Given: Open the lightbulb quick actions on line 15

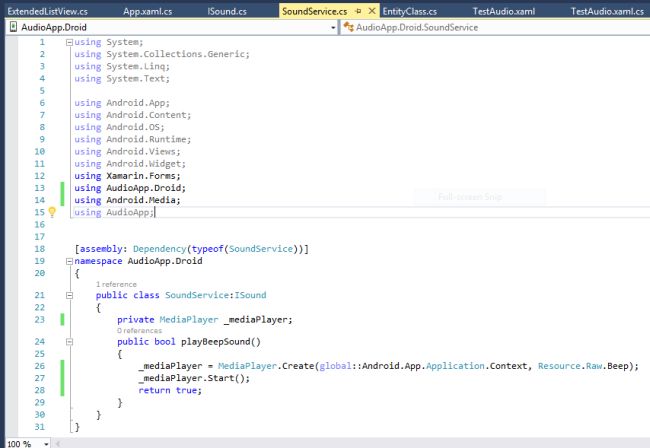Looking at the screenshot, I should coord(52,212).
